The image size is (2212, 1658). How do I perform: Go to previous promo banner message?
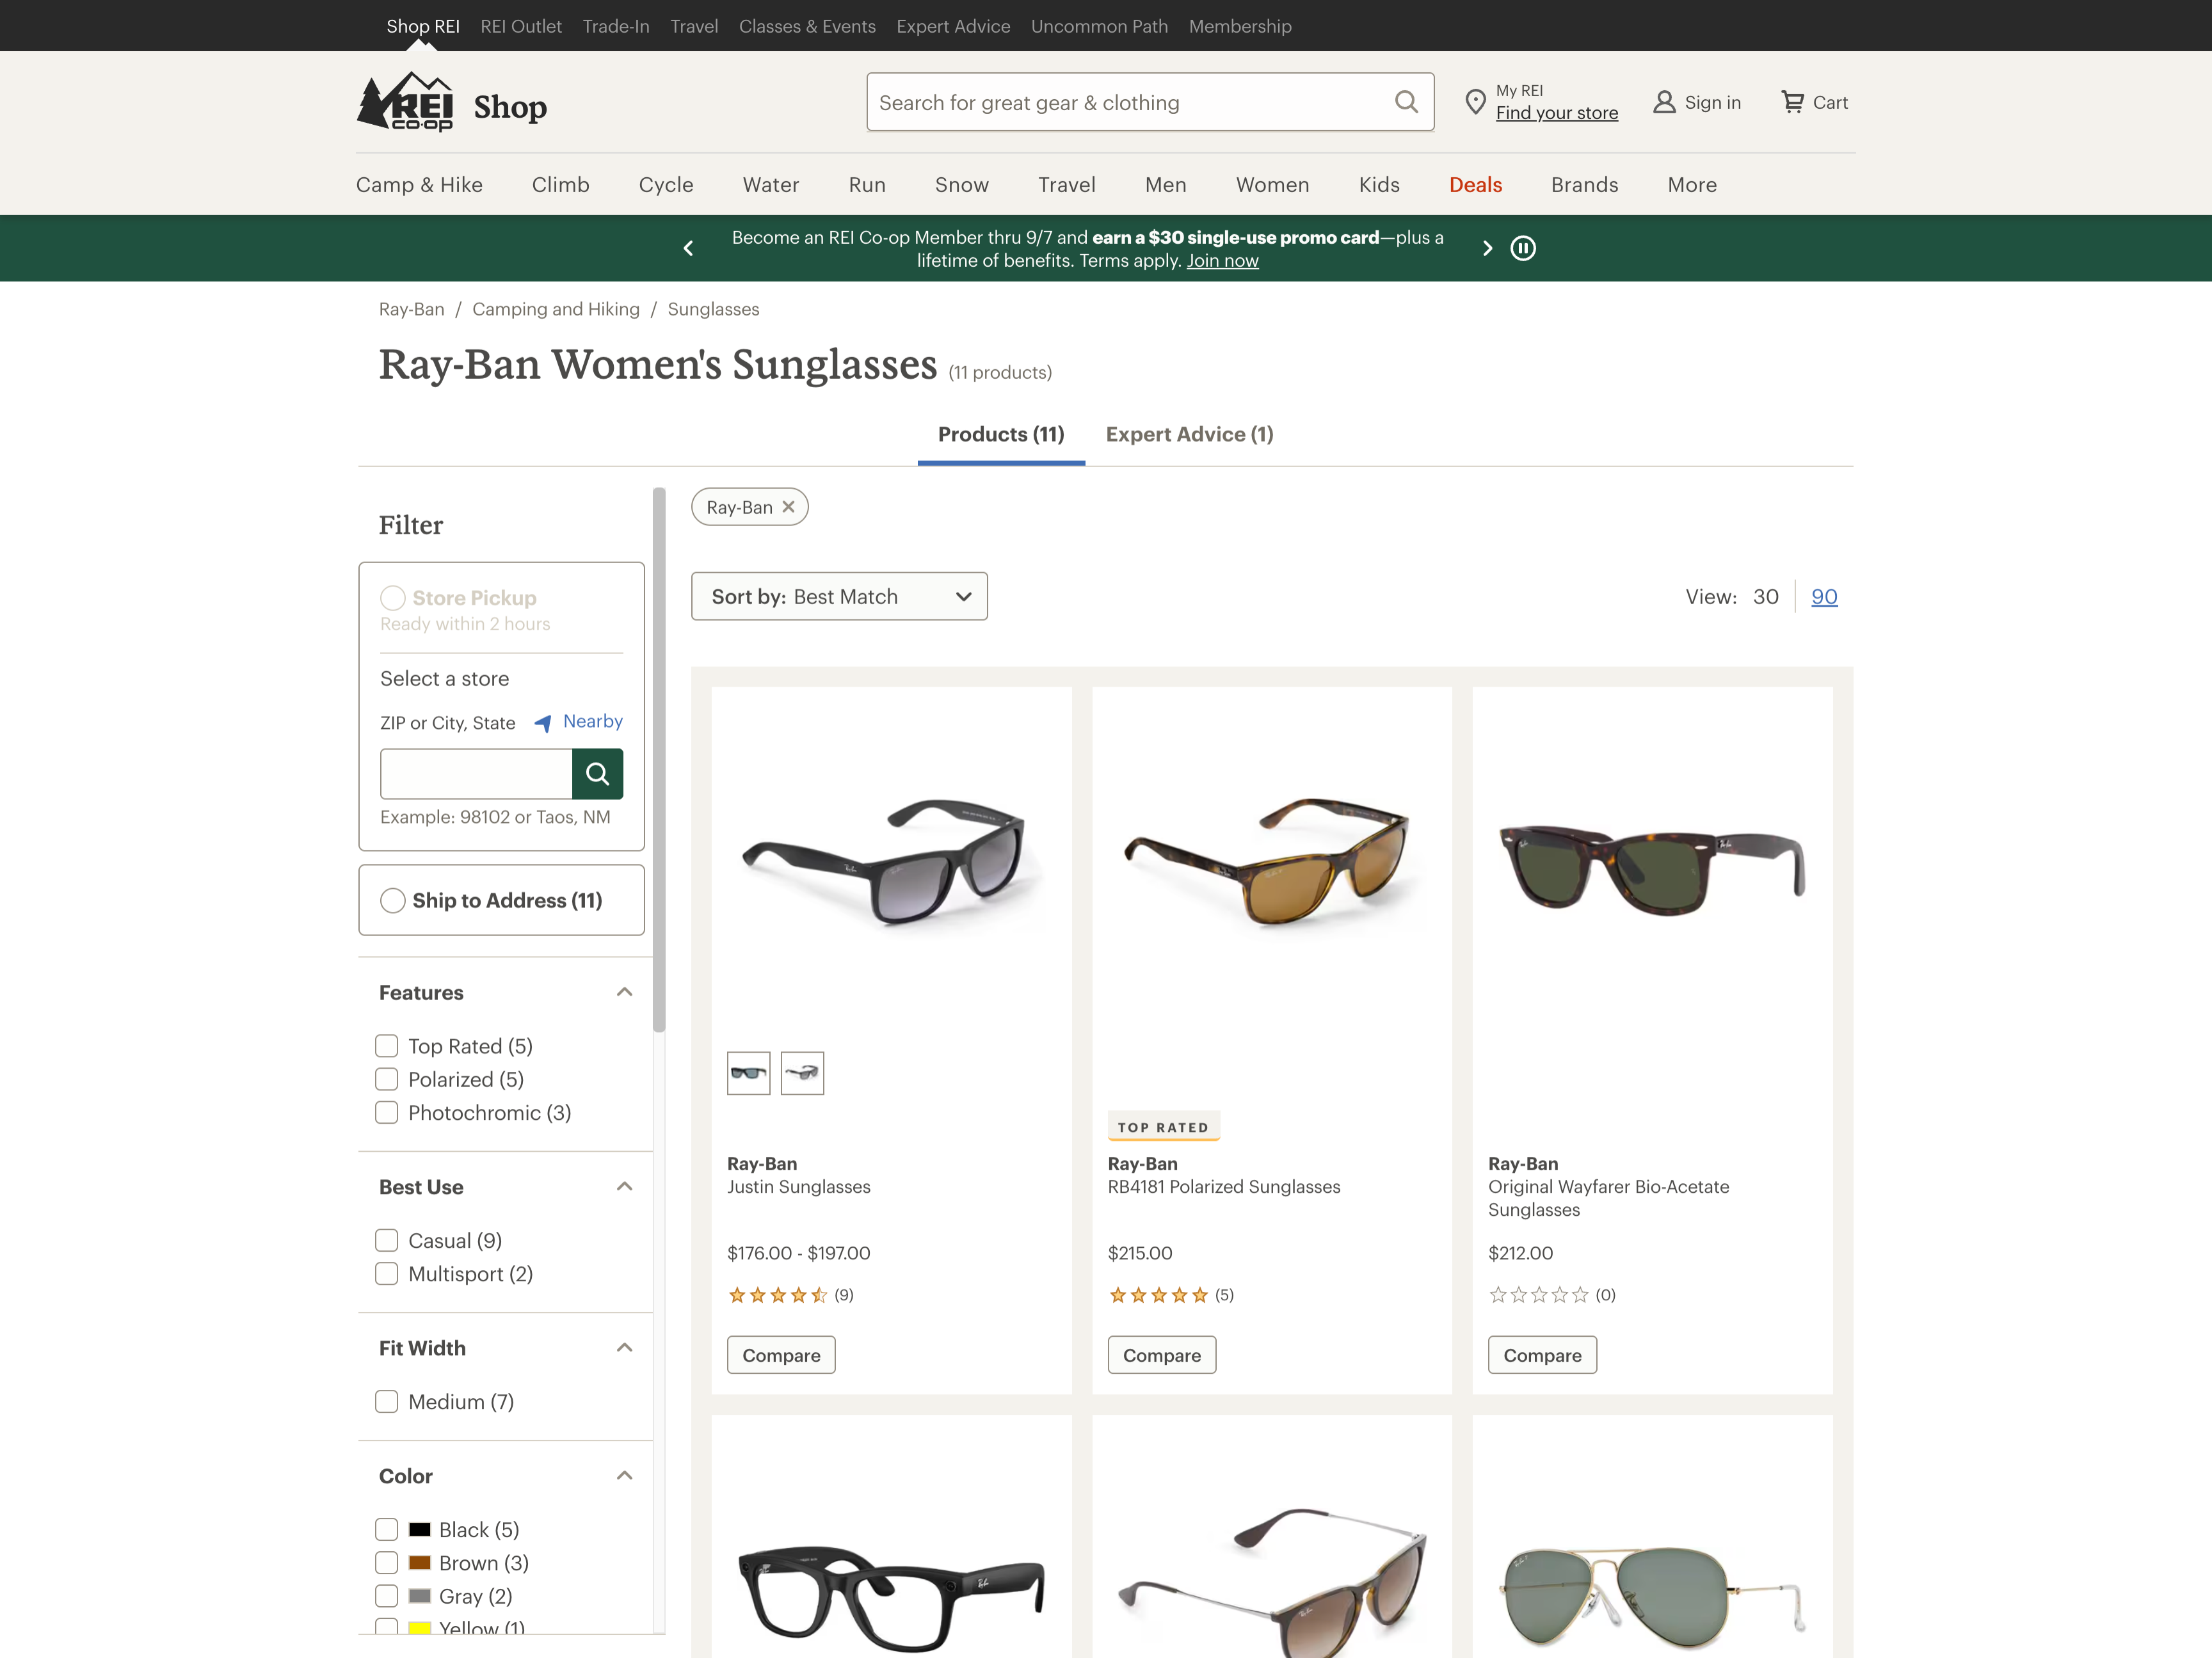pos(688,248)
